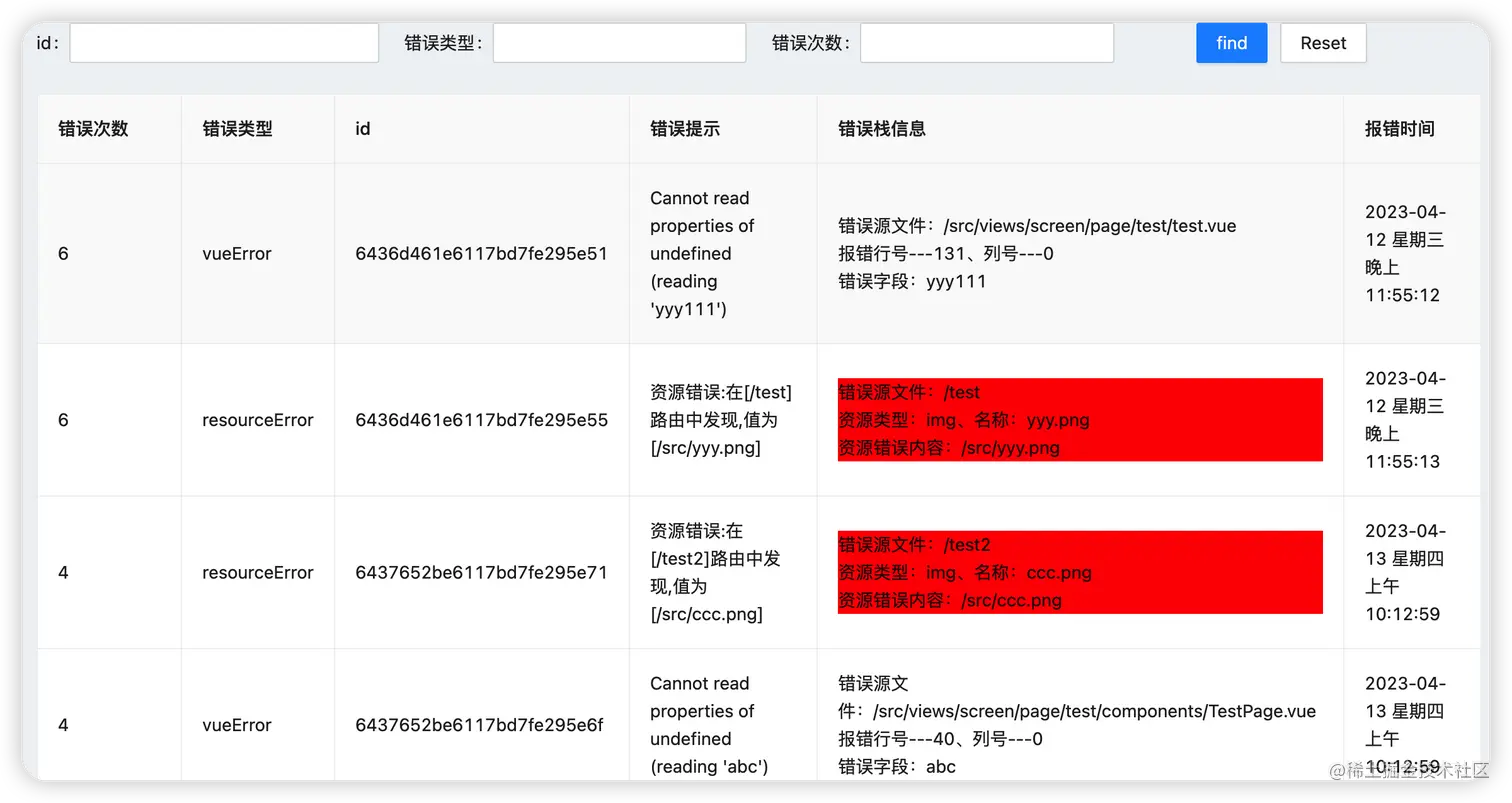Click the Reset button
The image size is (1512, 803).
click(1323, 43)
